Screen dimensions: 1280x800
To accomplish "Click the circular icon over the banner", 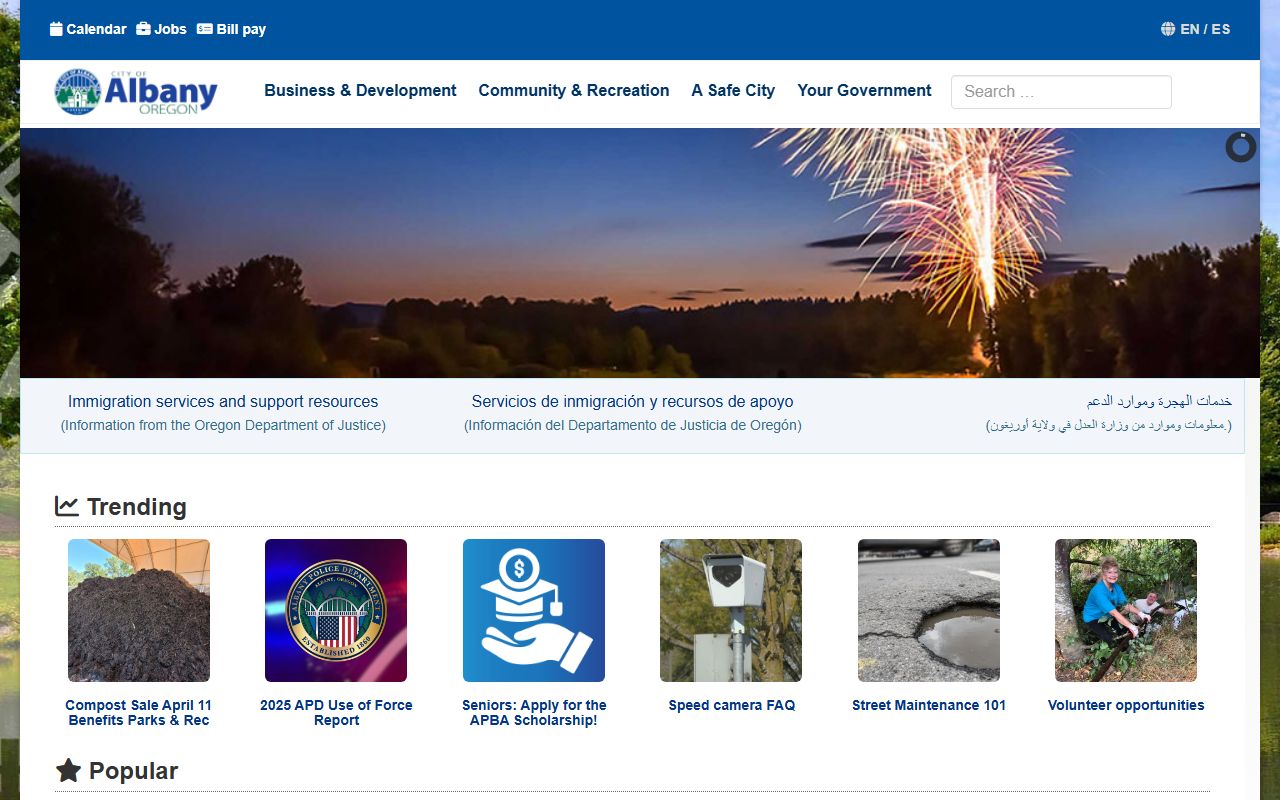I will click(x=1240, y=147).
